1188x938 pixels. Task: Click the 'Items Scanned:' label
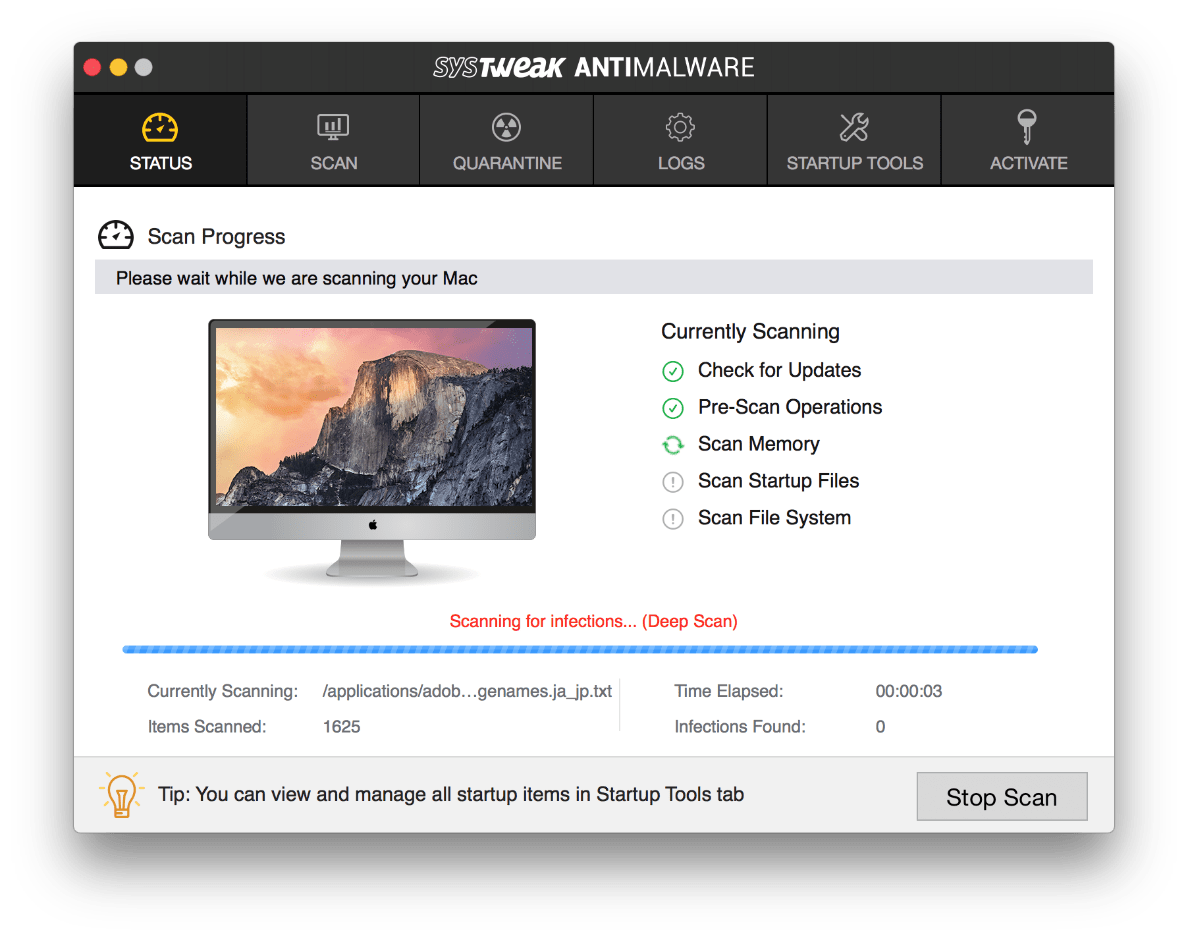click(x=207, y=727)
